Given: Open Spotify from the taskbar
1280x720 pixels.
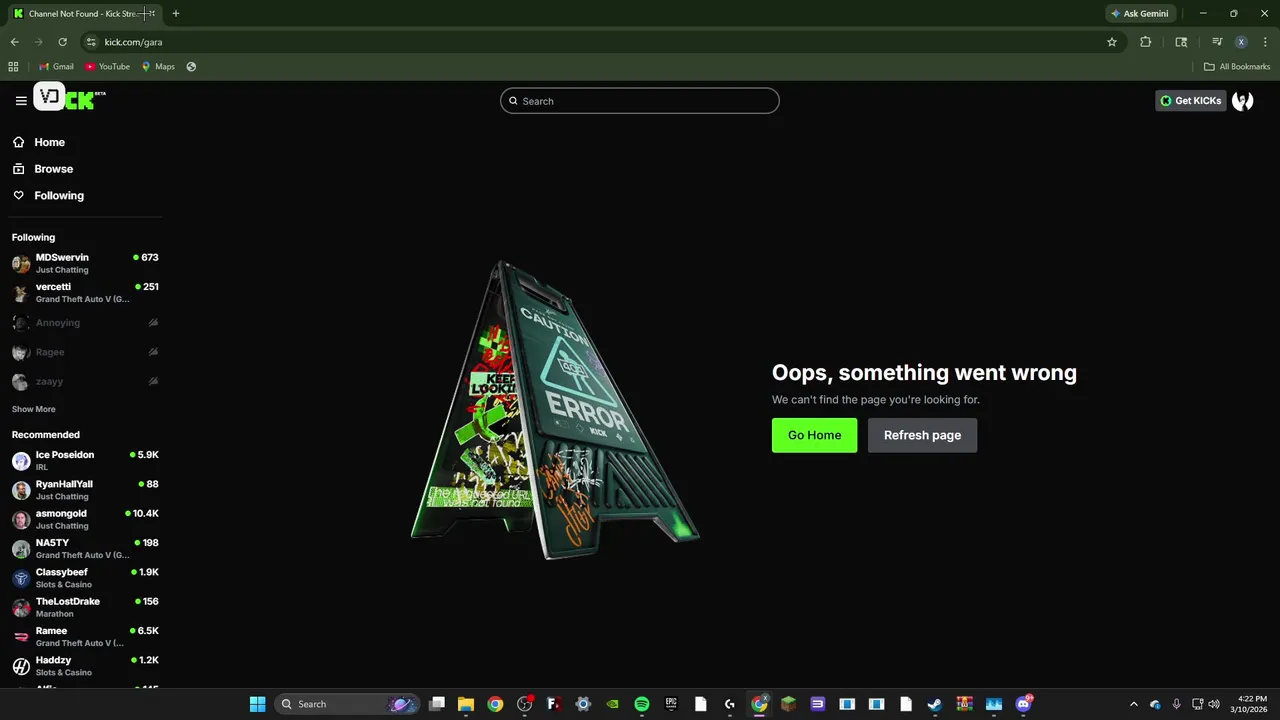Looking at the screenshot, I should point(642,704).
